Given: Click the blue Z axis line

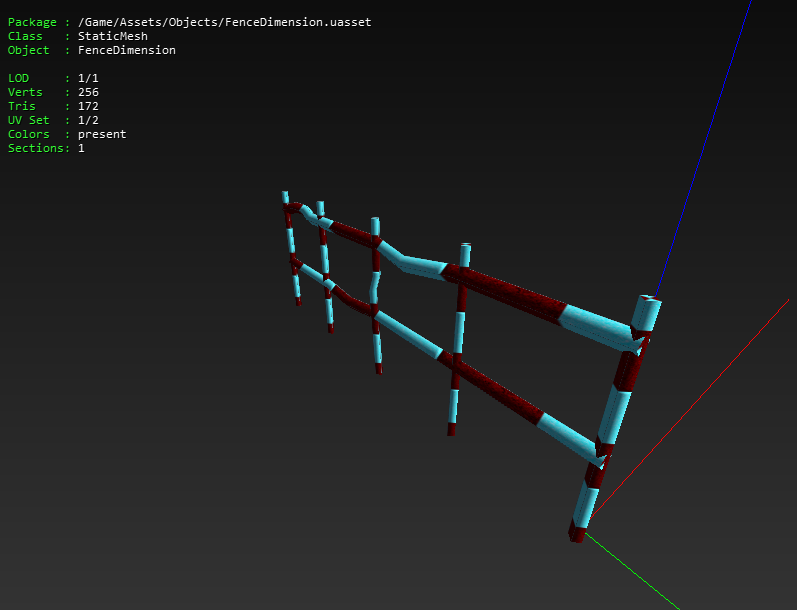Looking at the screenshot, I should pyautogui.click(x=704, y=147).
